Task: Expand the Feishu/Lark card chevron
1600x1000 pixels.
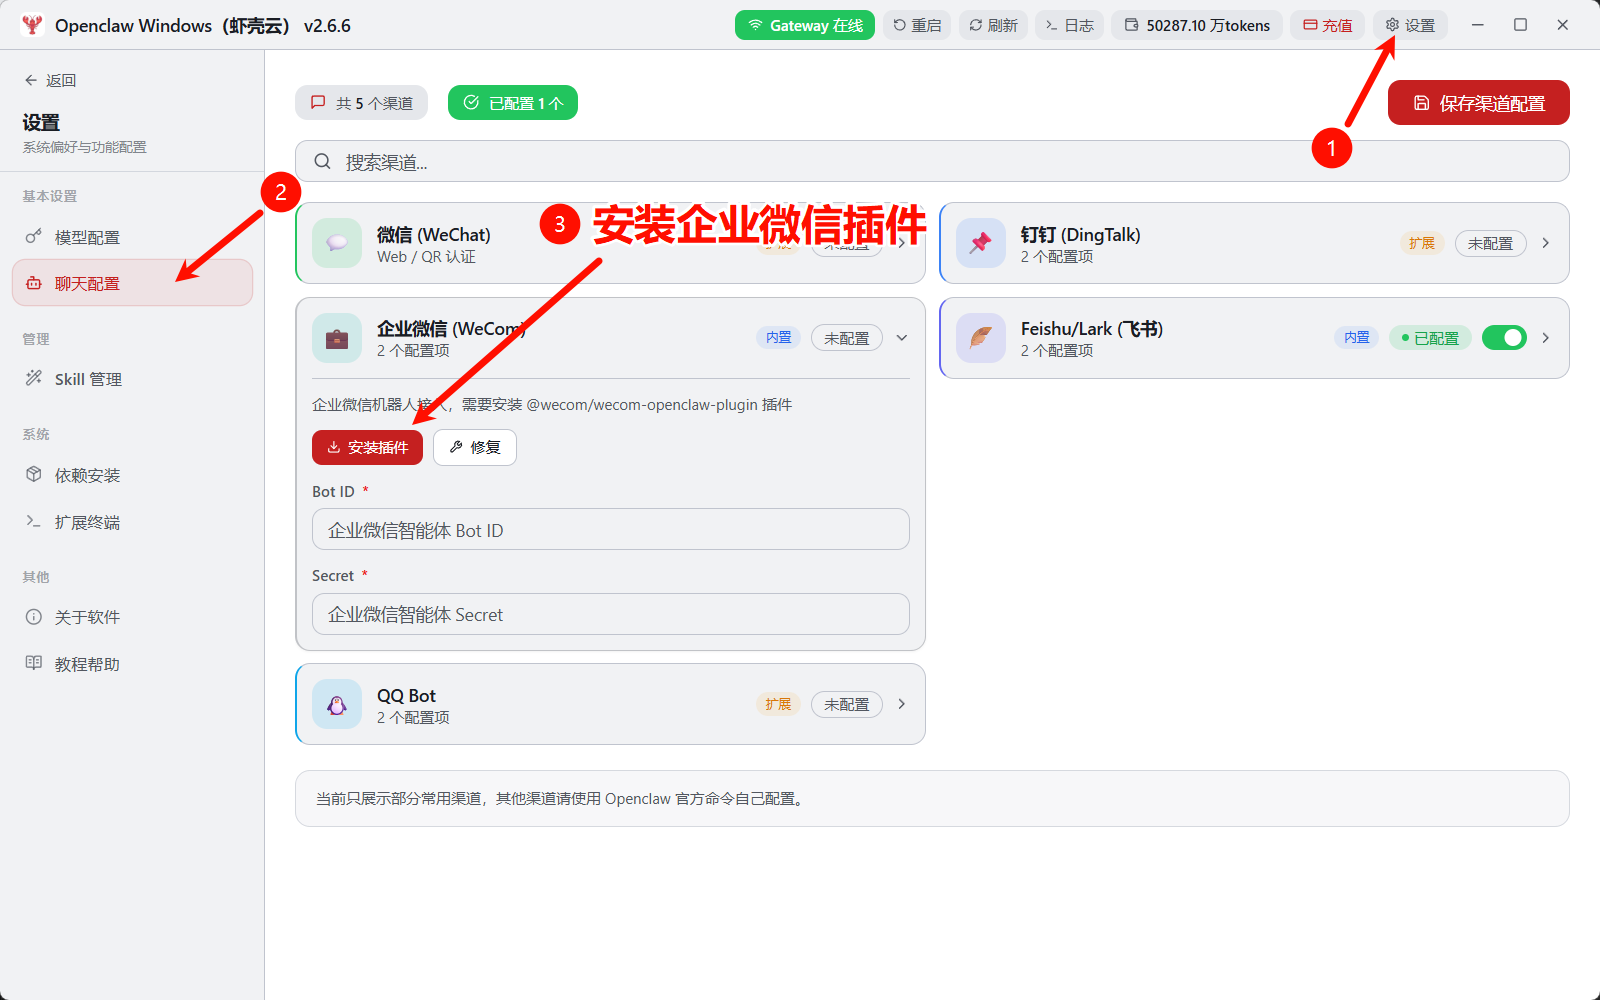Action: (x=1546, y=338)
